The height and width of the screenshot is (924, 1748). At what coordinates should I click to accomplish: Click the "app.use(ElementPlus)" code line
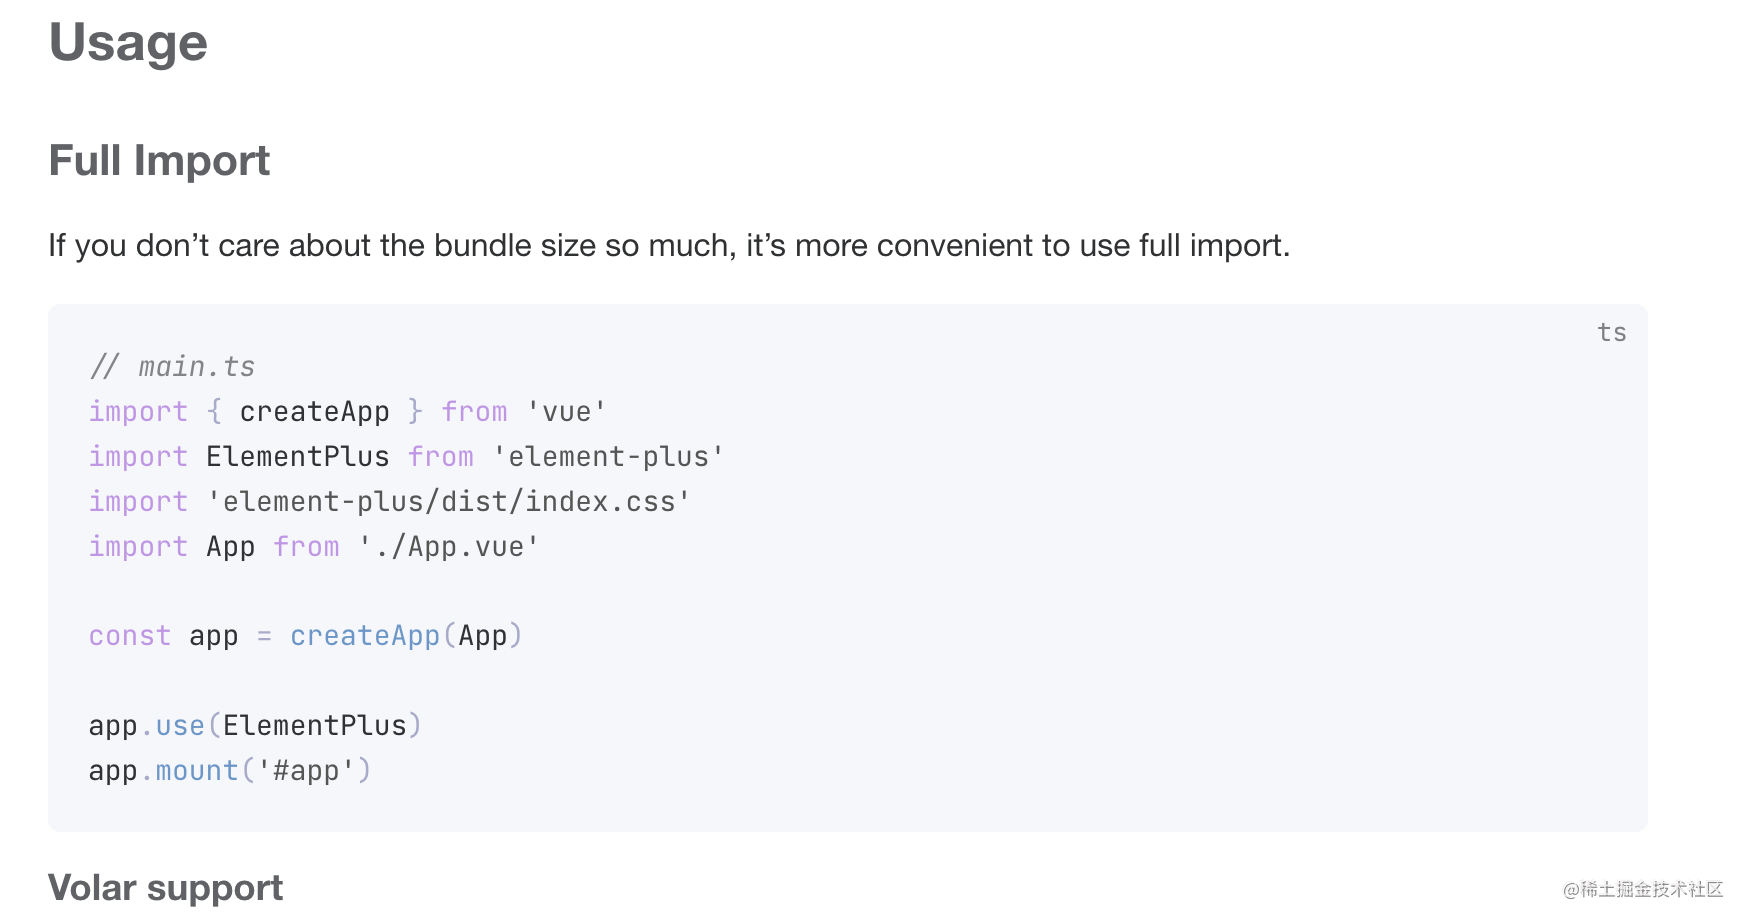click(255, 726)
